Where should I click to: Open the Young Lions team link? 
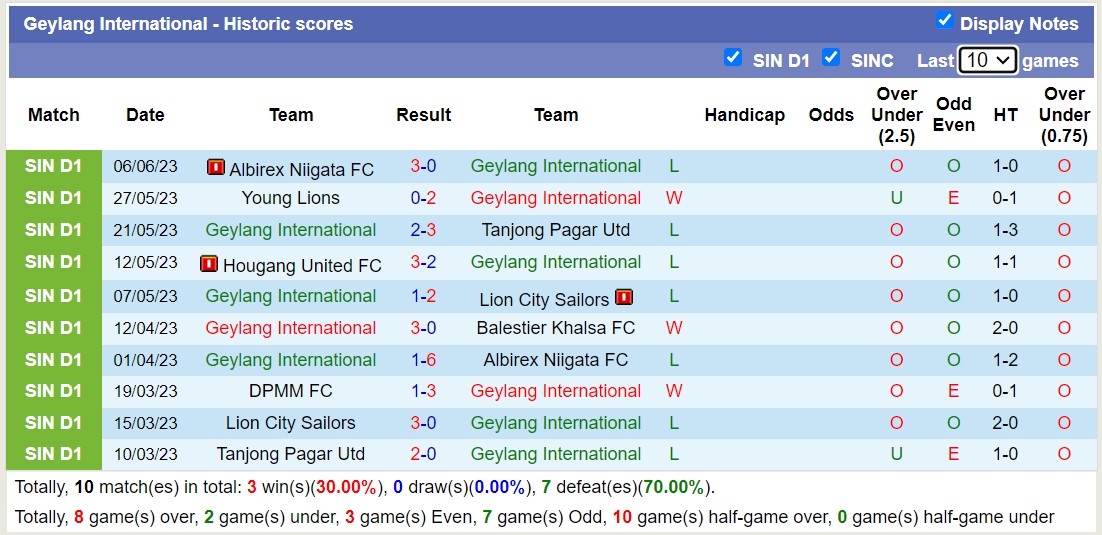point(291,198)
